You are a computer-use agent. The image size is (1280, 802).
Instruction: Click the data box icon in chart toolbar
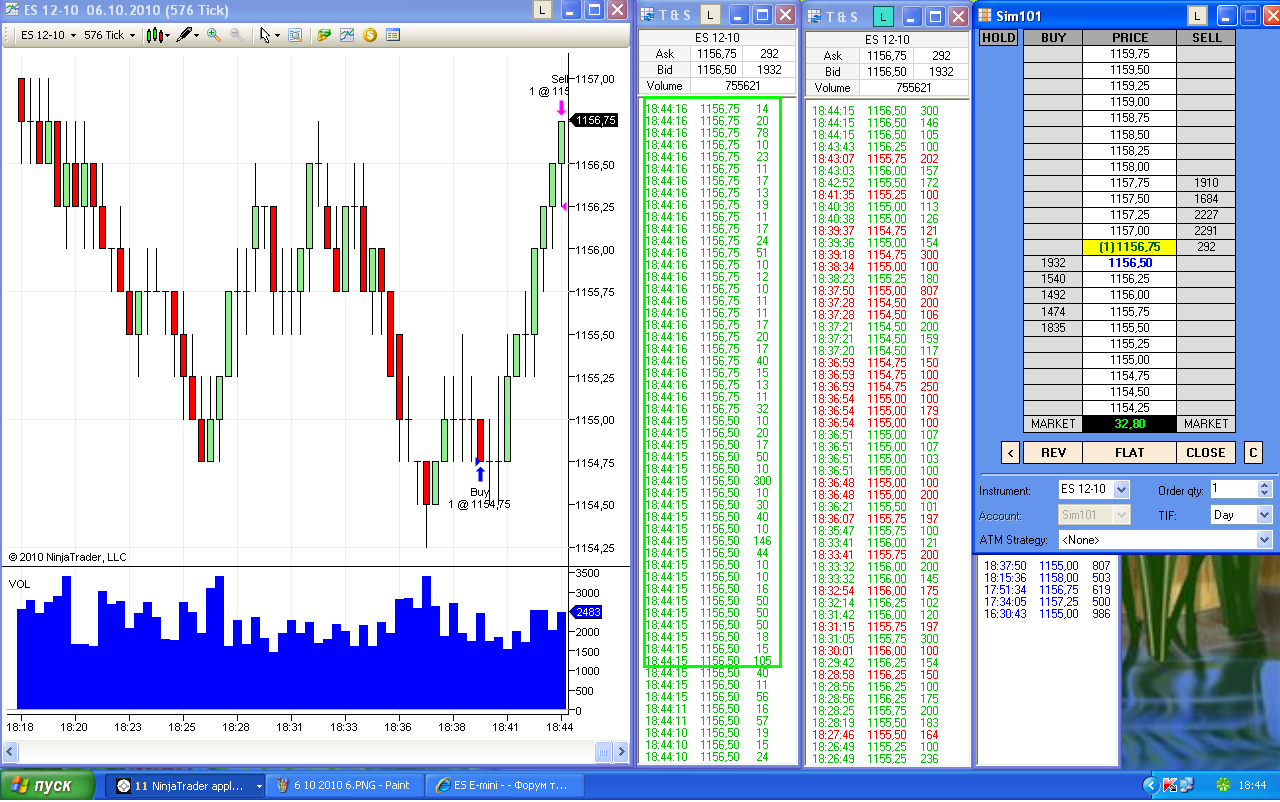(295, 35)
